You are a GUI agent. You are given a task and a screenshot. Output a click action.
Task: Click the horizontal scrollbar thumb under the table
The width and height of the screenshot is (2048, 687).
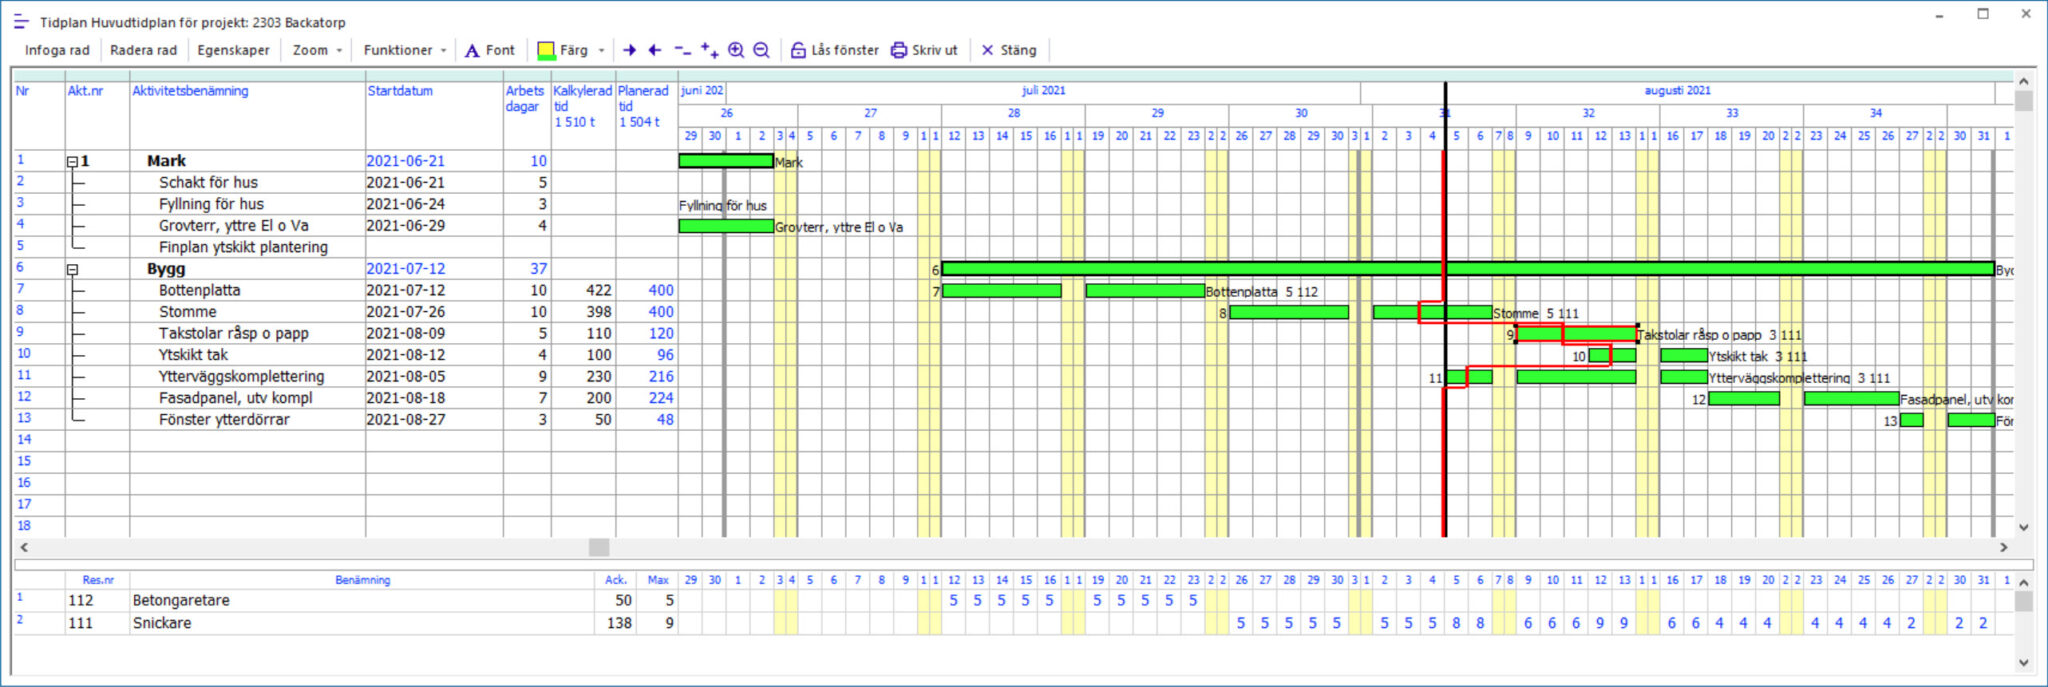(599, 547)
